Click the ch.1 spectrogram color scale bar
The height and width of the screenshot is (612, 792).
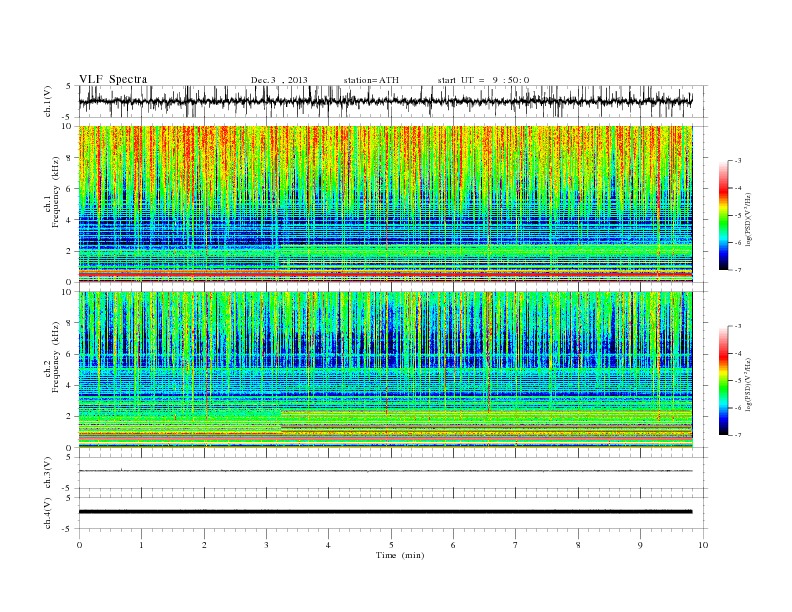tap(724, 215)
